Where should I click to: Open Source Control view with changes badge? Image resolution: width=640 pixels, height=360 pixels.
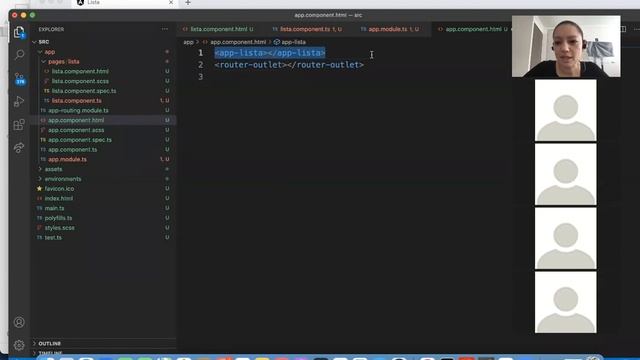19,78
